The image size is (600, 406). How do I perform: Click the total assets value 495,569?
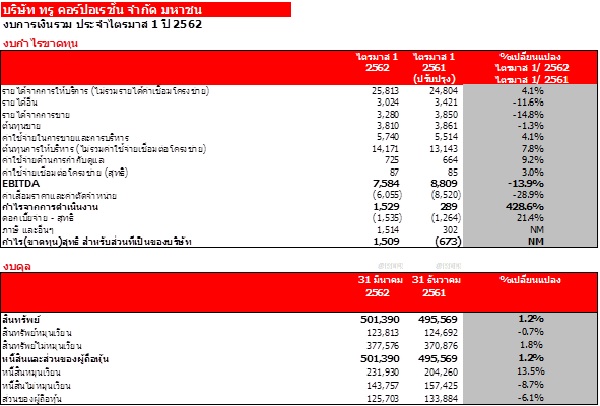pos(438,320)
